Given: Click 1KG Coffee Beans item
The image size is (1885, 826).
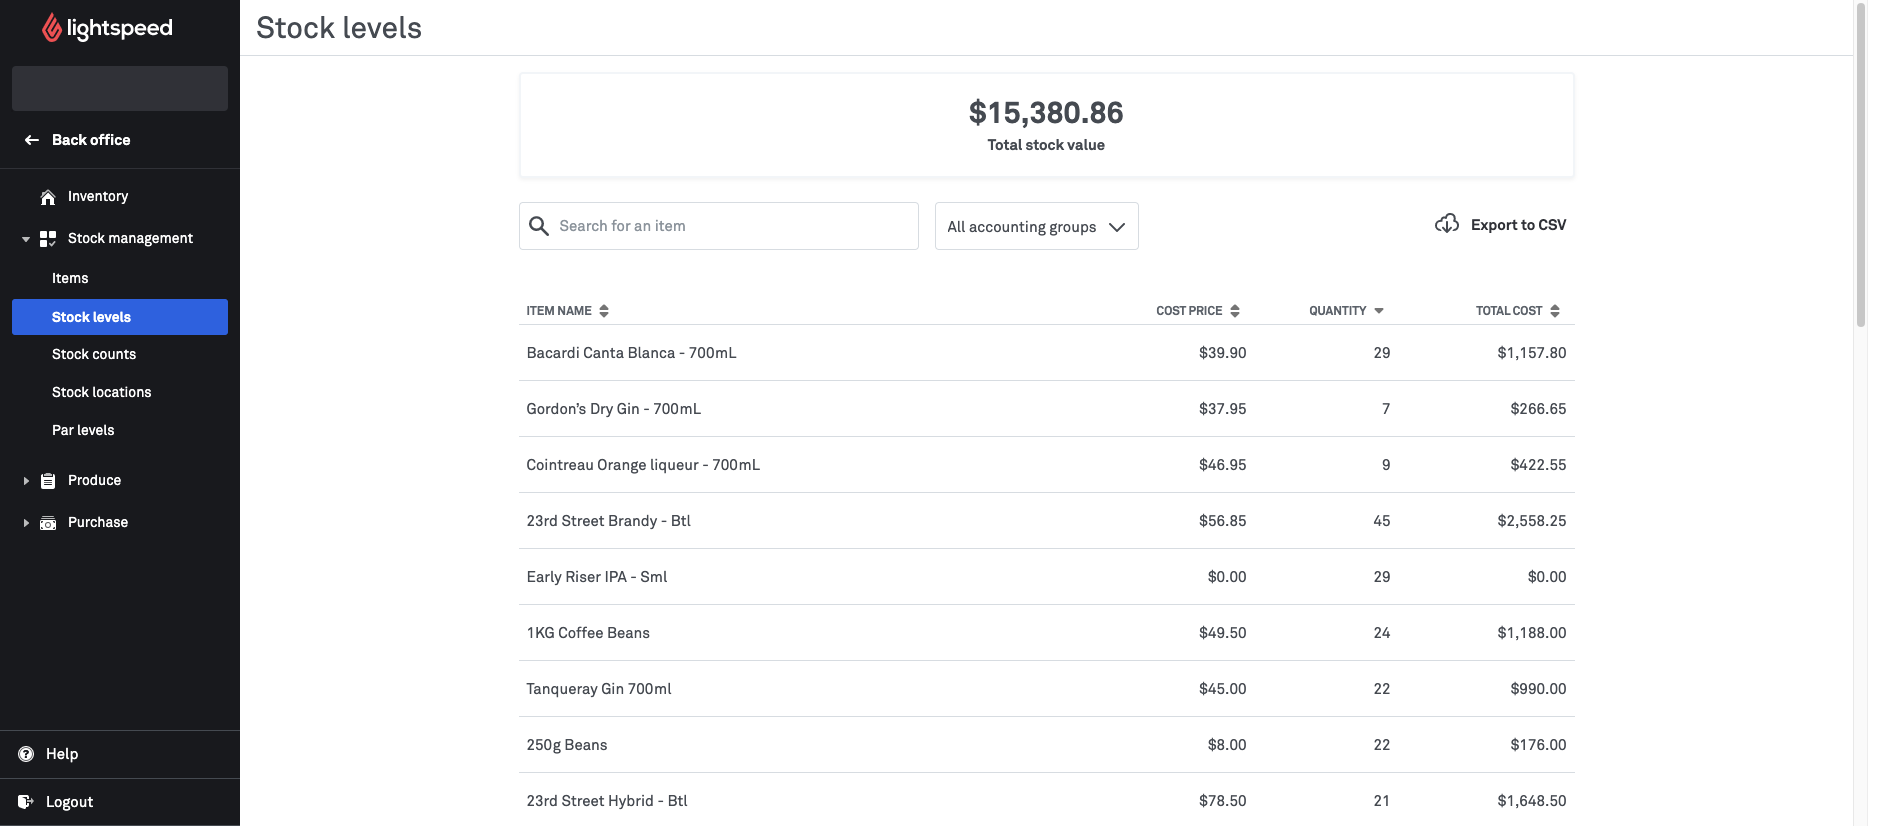Looking at the screenshot, I should click(x=588, y=633).
